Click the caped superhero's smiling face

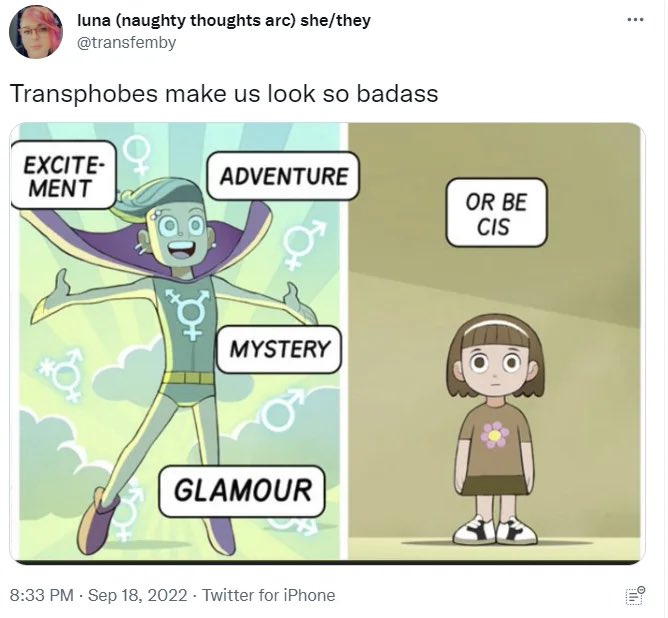181,236
